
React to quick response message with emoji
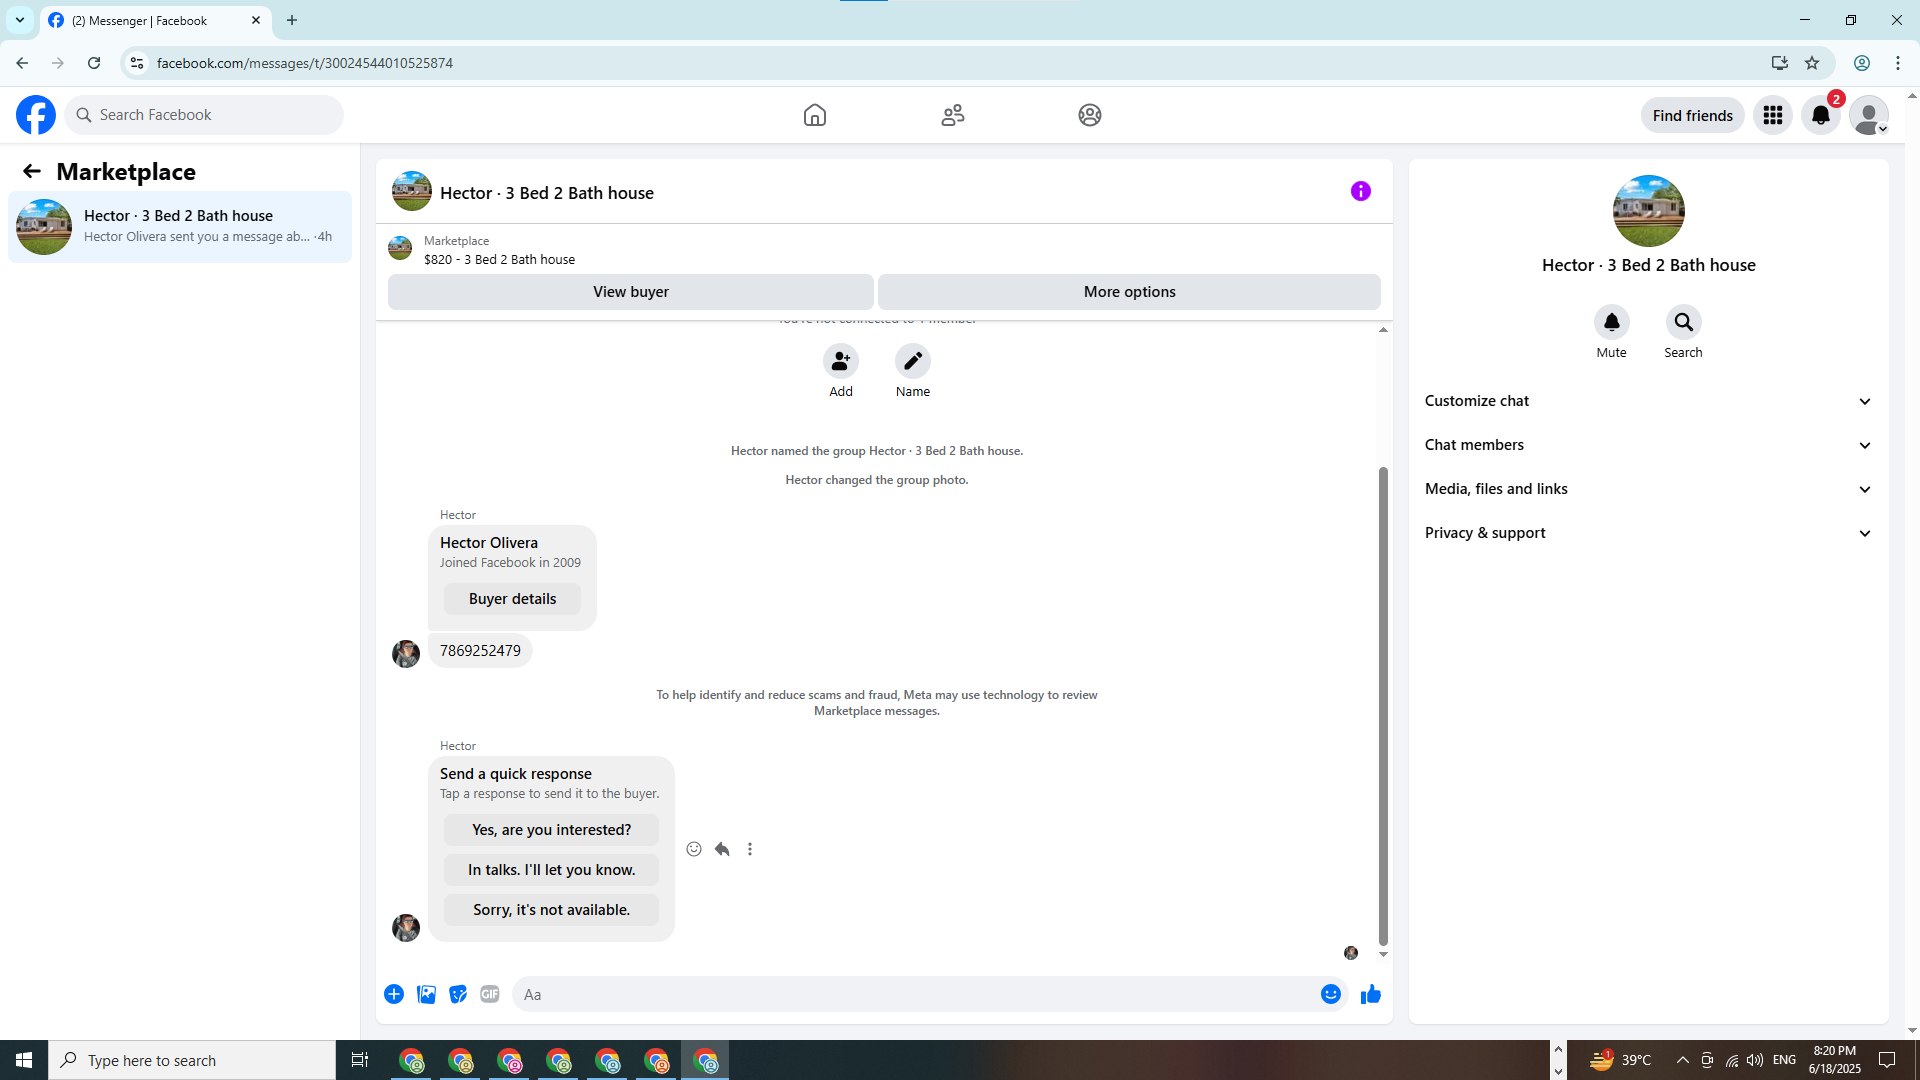(694, 849)
